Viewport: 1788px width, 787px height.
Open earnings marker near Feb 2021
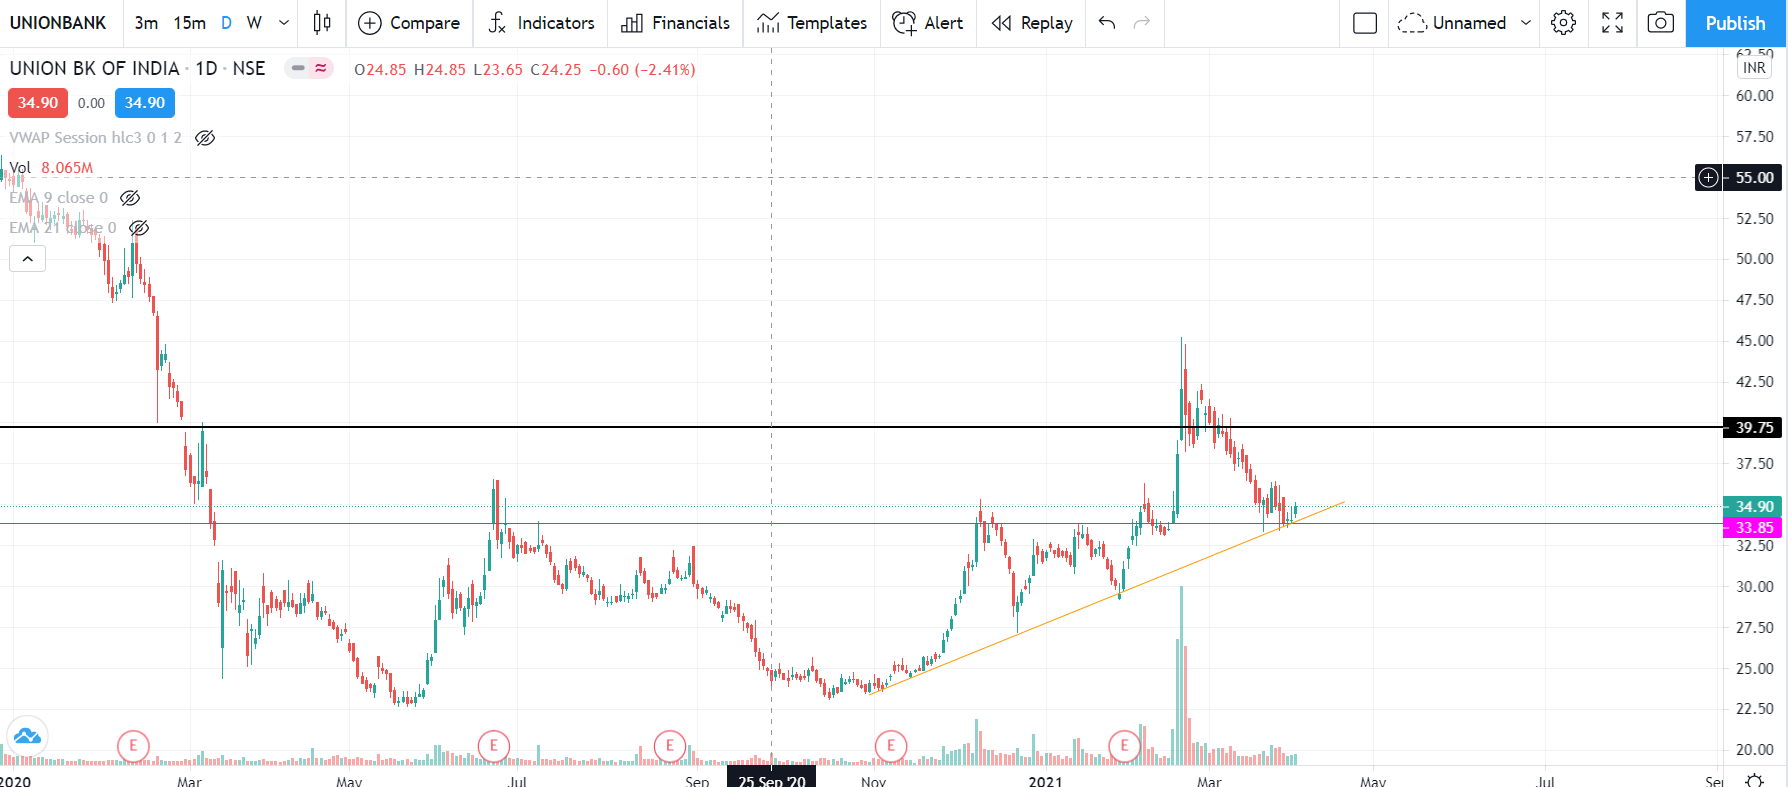coord(1124,746)
